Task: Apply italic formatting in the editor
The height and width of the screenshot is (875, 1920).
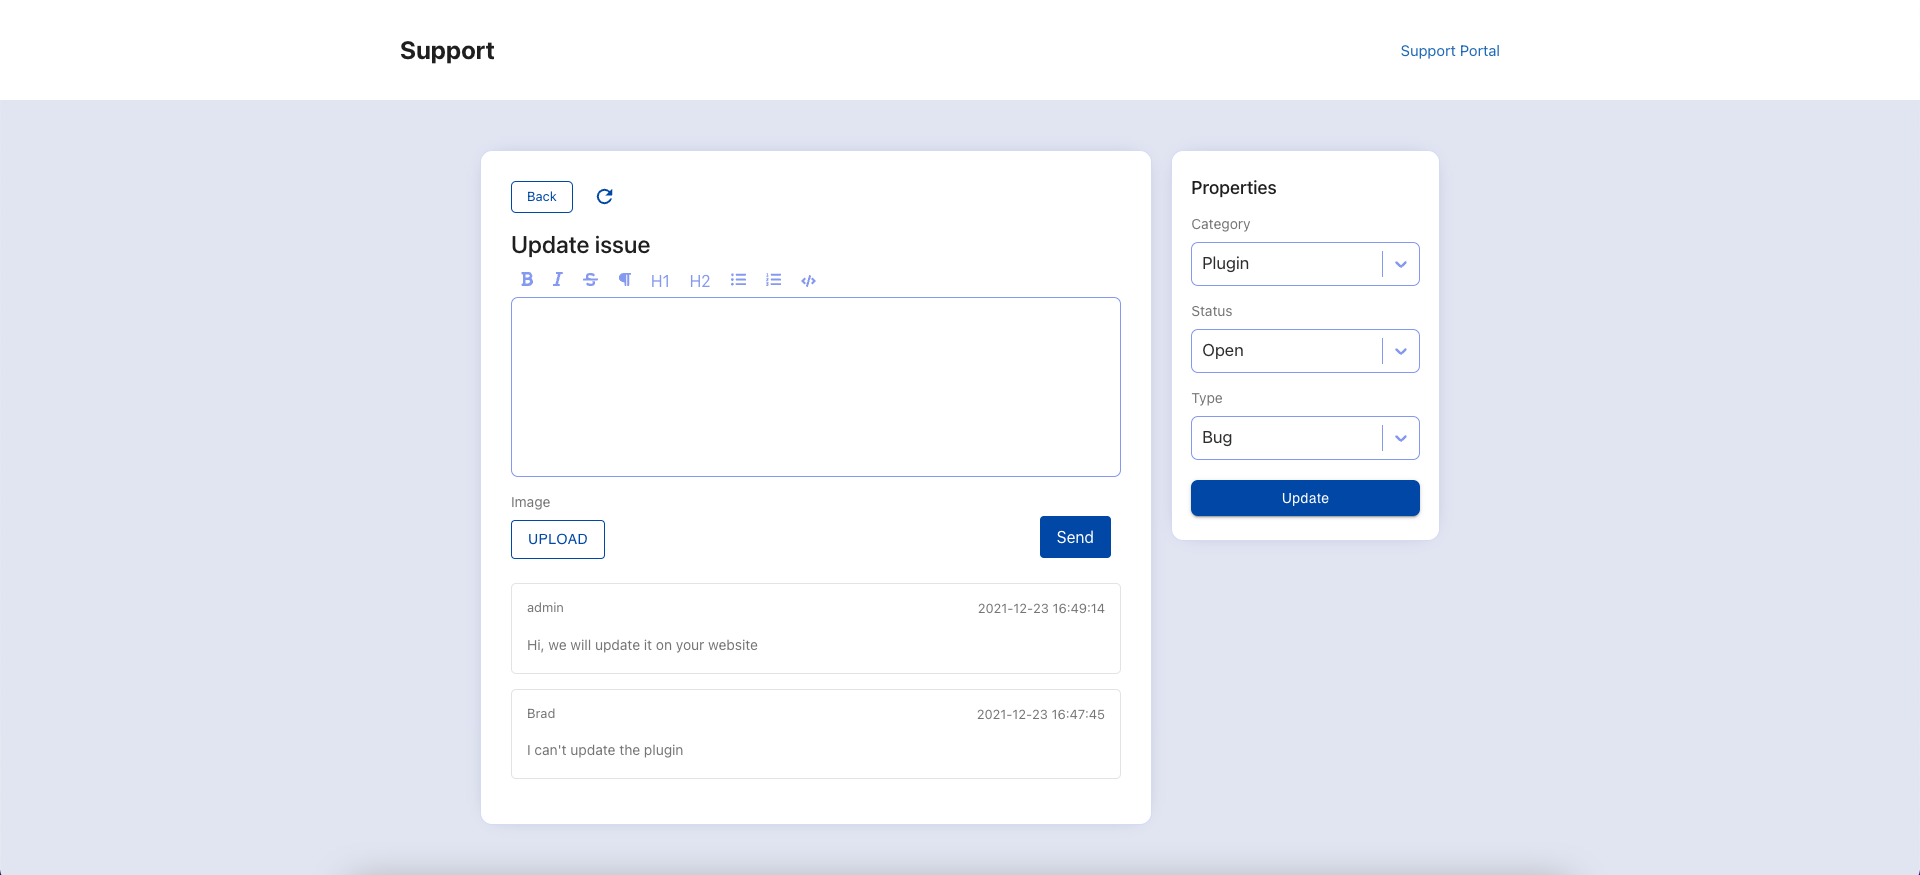Action: [558, 280]
